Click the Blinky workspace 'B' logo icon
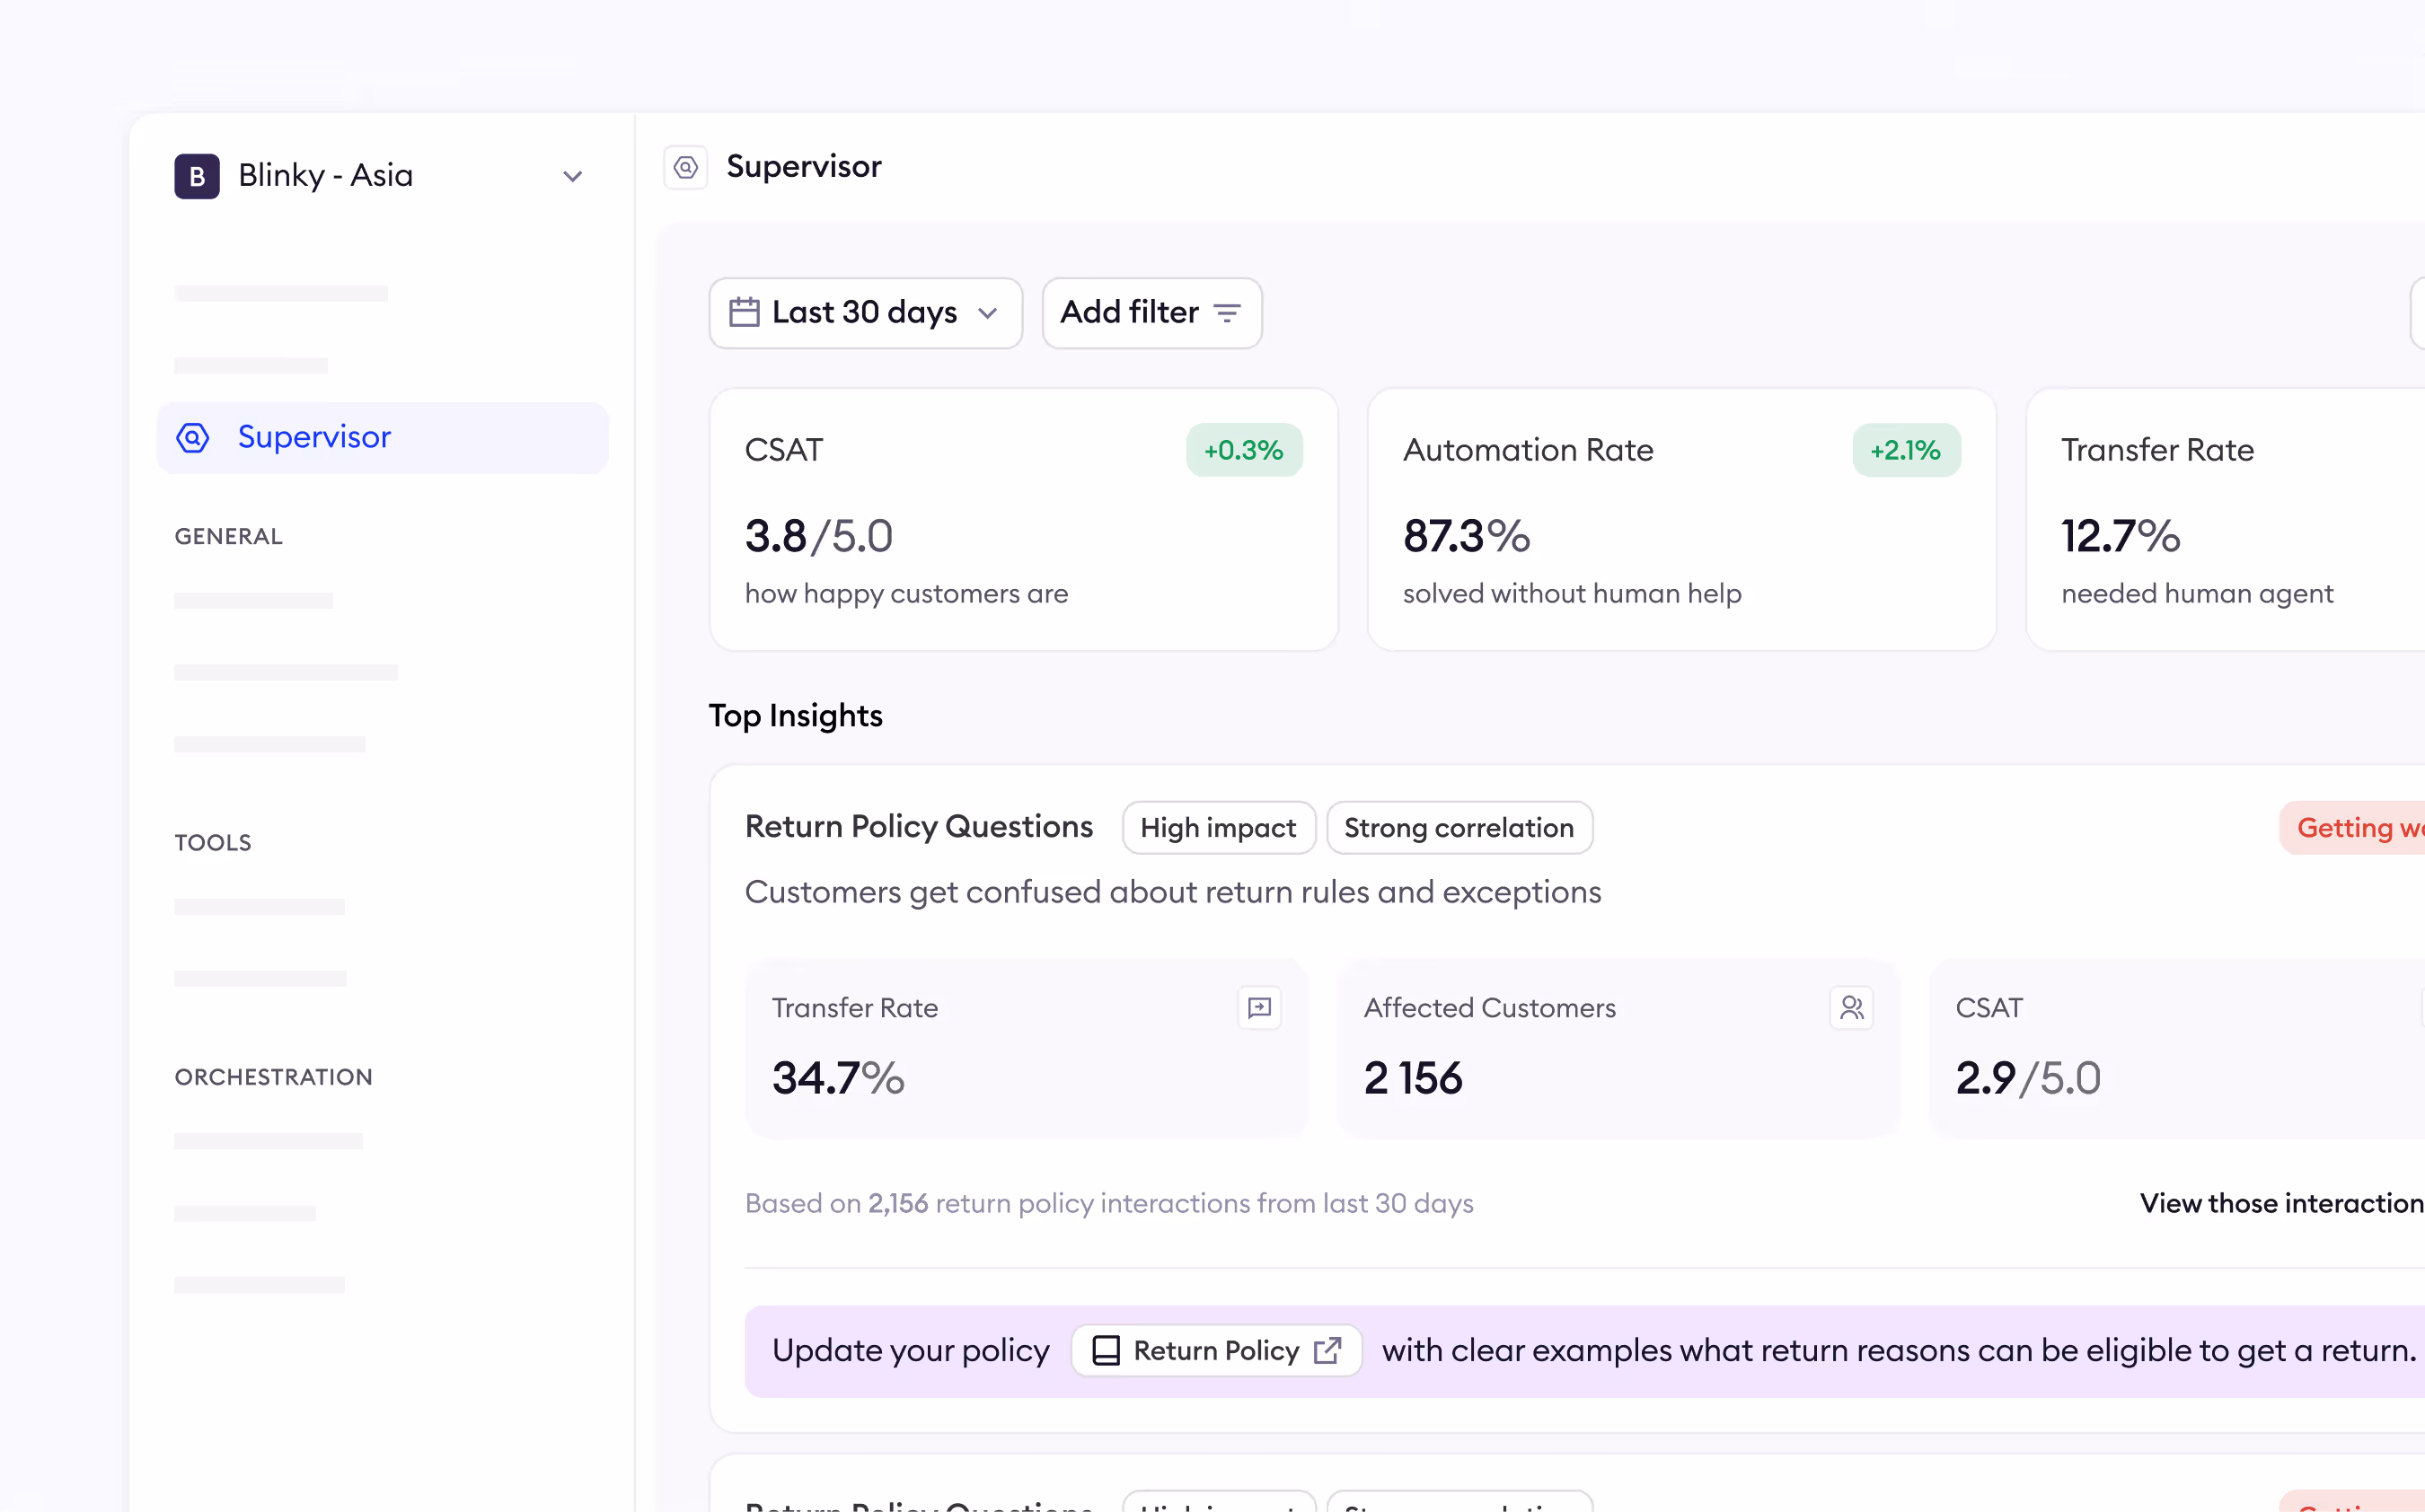 pyautogui.click(x=197, y=176)
